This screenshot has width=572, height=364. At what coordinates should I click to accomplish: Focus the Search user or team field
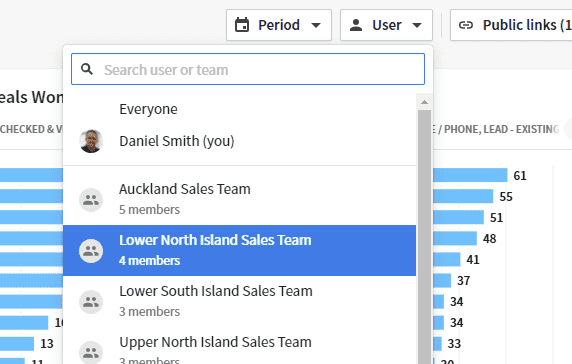pos(248,69)
